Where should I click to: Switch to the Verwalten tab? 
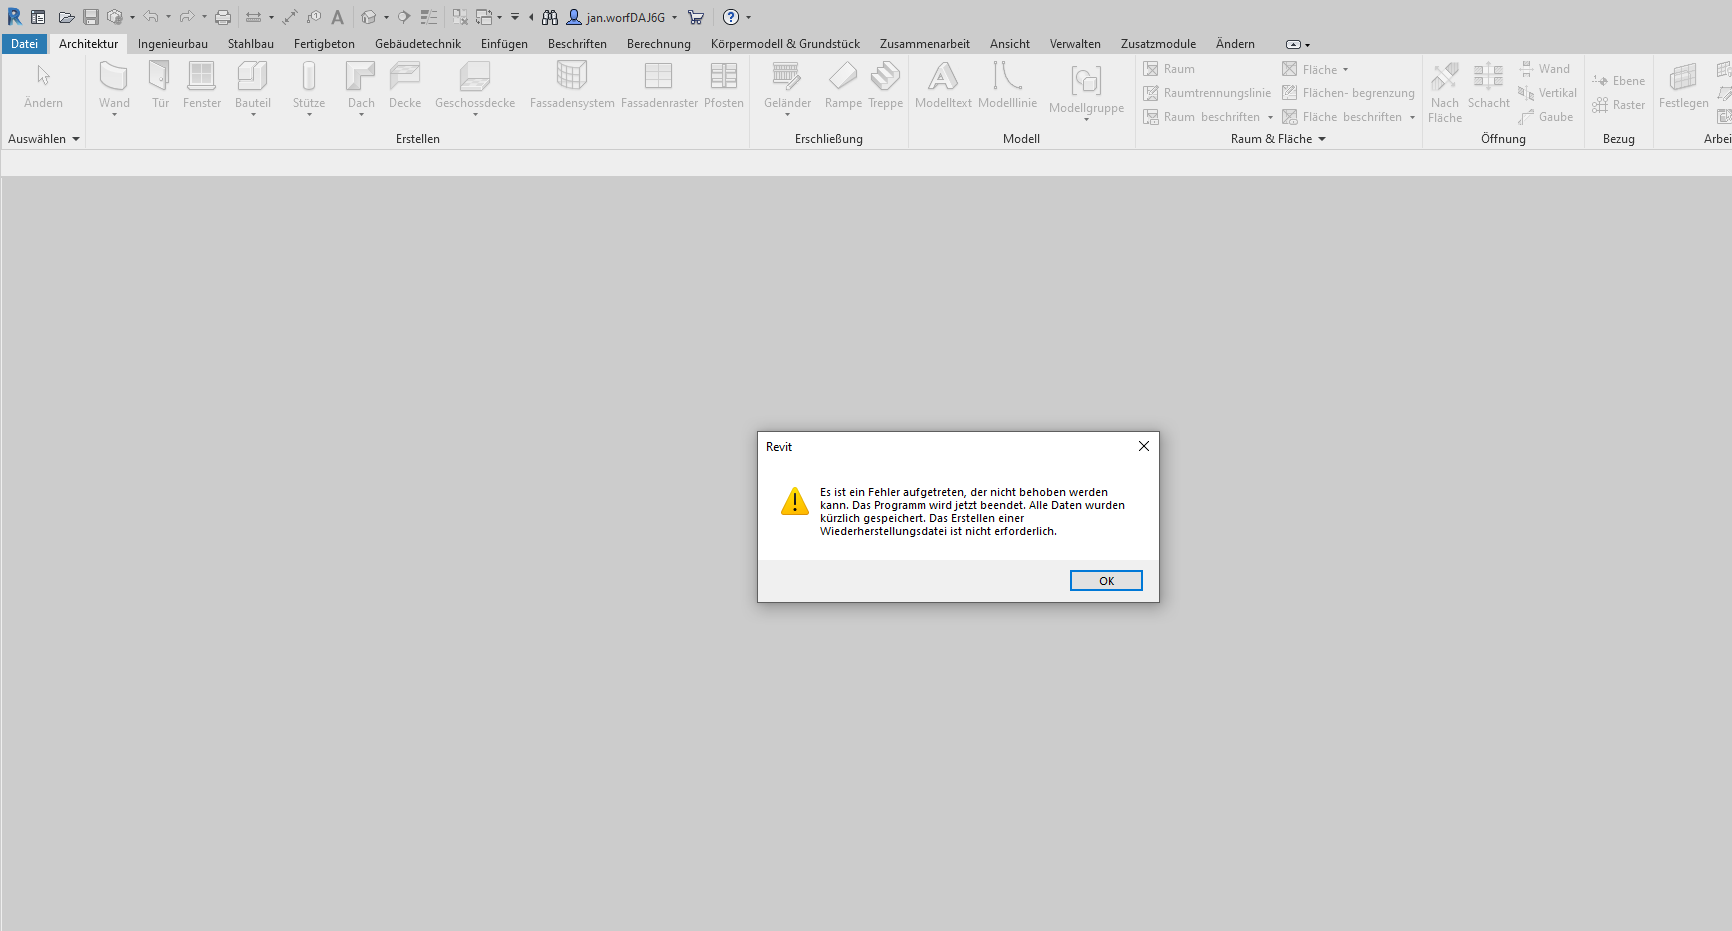(x=1075, y=44)
